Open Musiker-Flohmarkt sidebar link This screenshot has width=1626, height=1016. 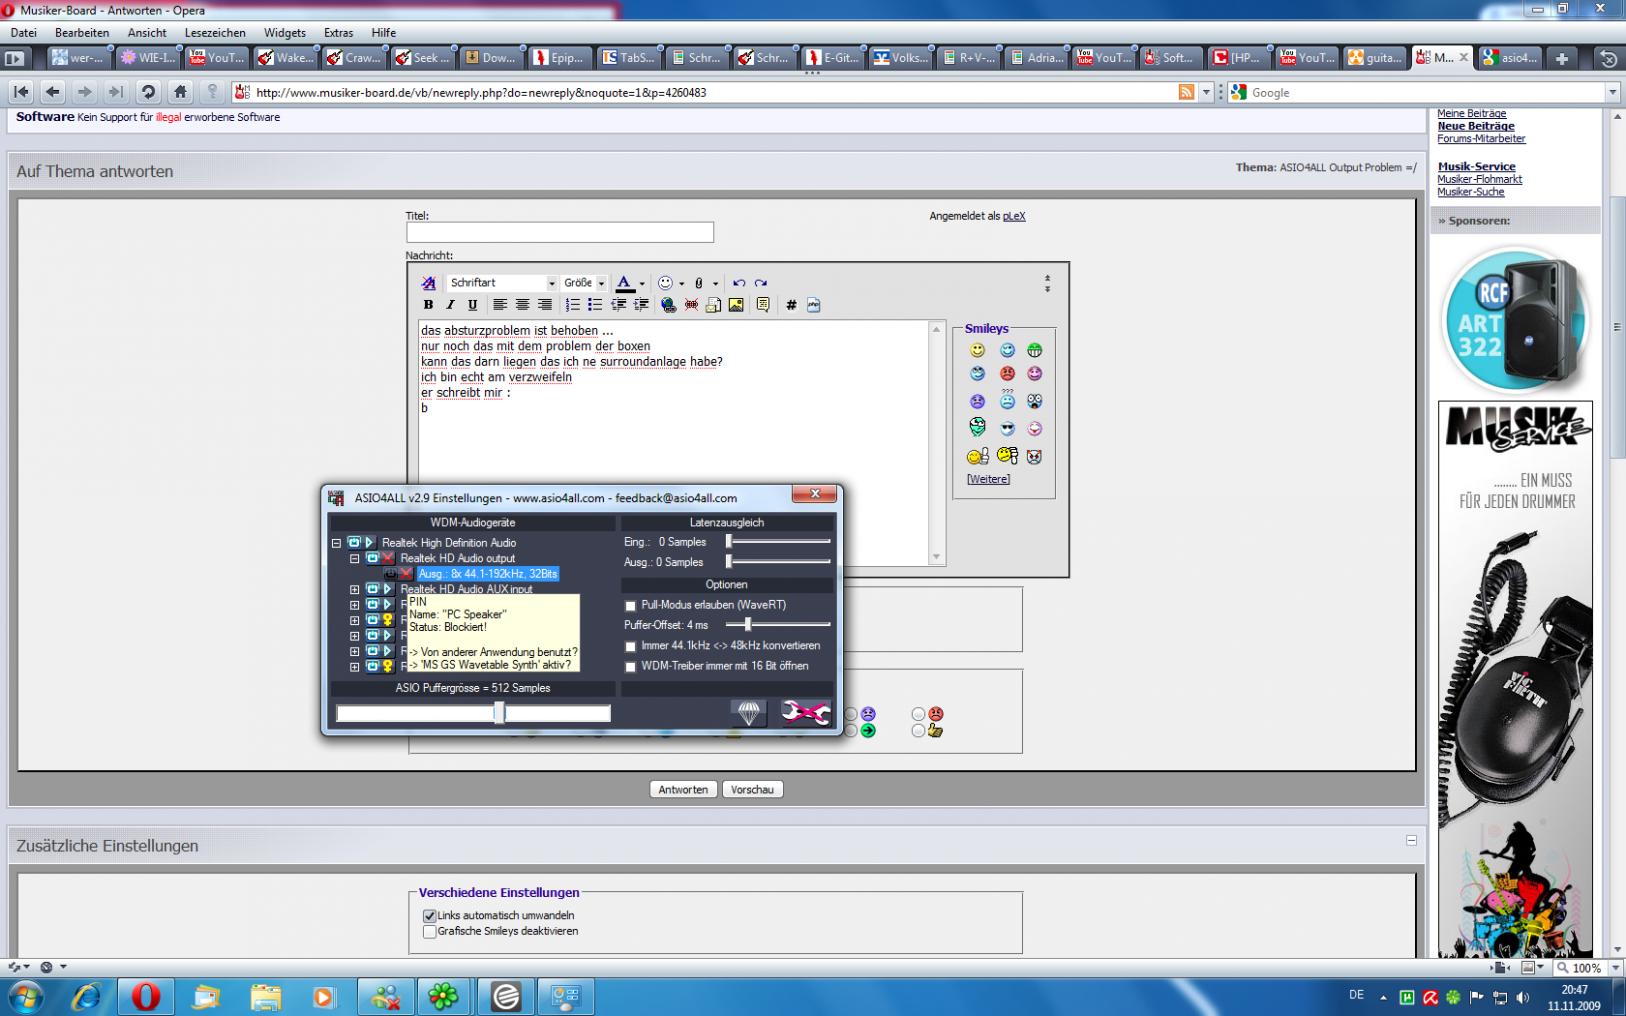(1480, 179)
